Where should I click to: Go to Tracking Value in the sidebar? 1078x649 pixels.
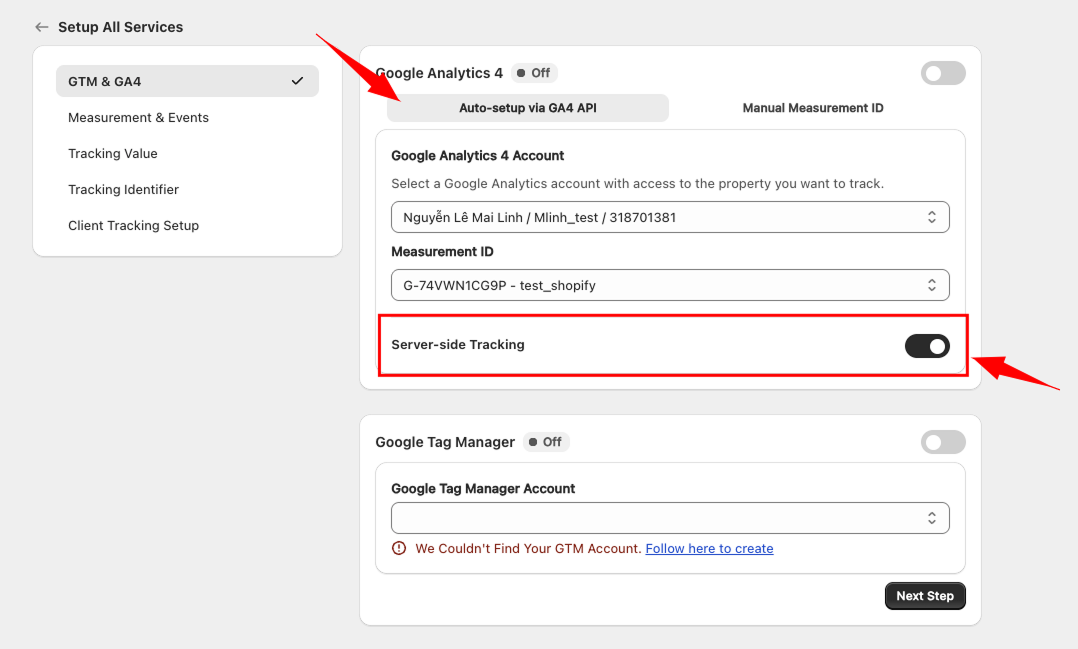pos(113,153)
